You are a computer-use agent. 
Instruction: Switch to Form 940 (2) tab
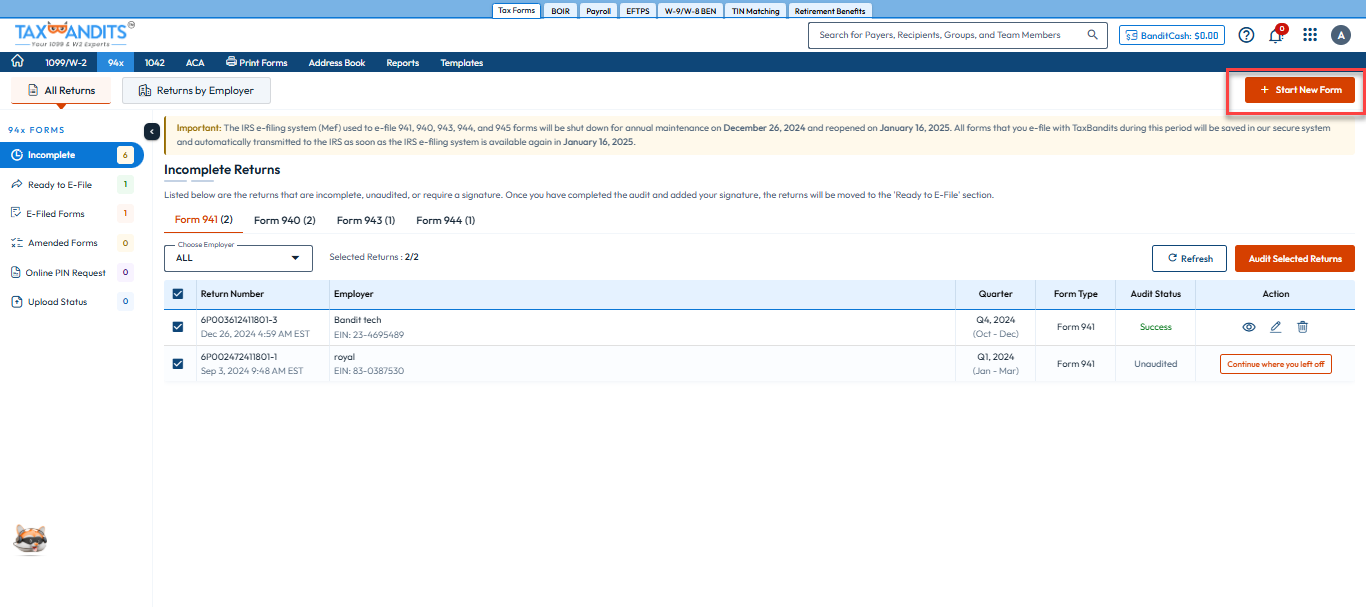285,220
